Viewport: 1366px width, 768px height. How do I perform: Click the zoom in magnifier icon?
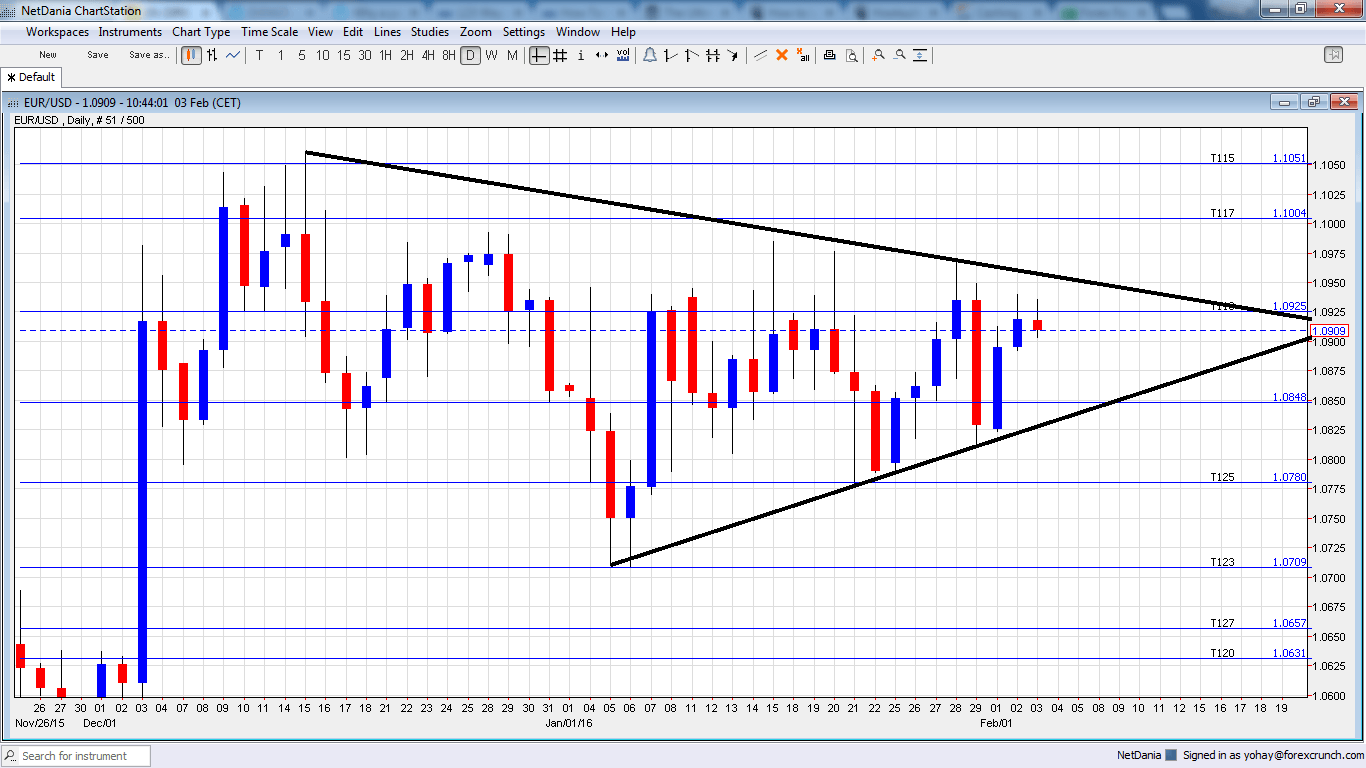click(878, 56)
